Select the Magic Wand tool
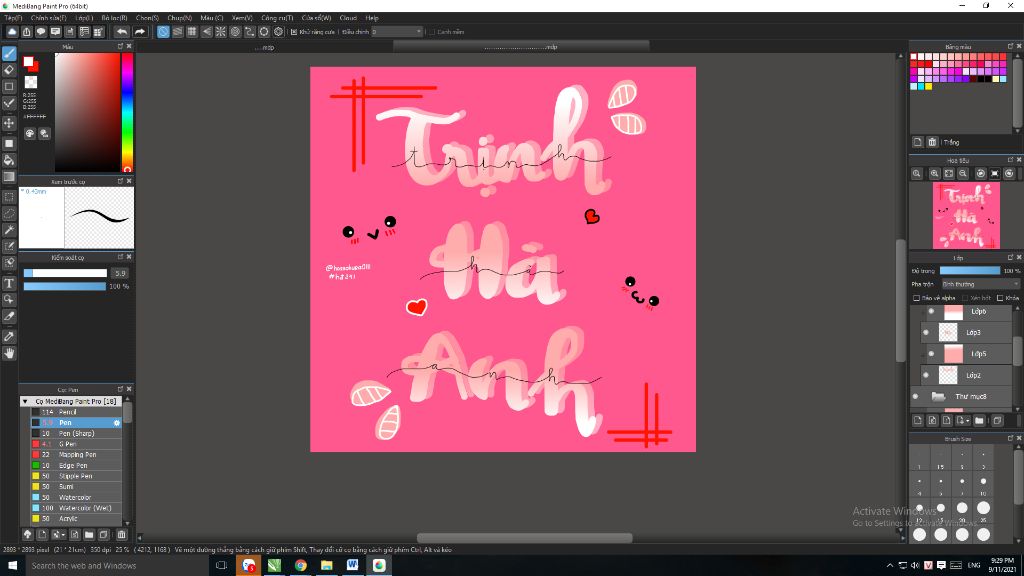Screen dimensions: 1024x576 pyautogui.click(x=9, y=230)
